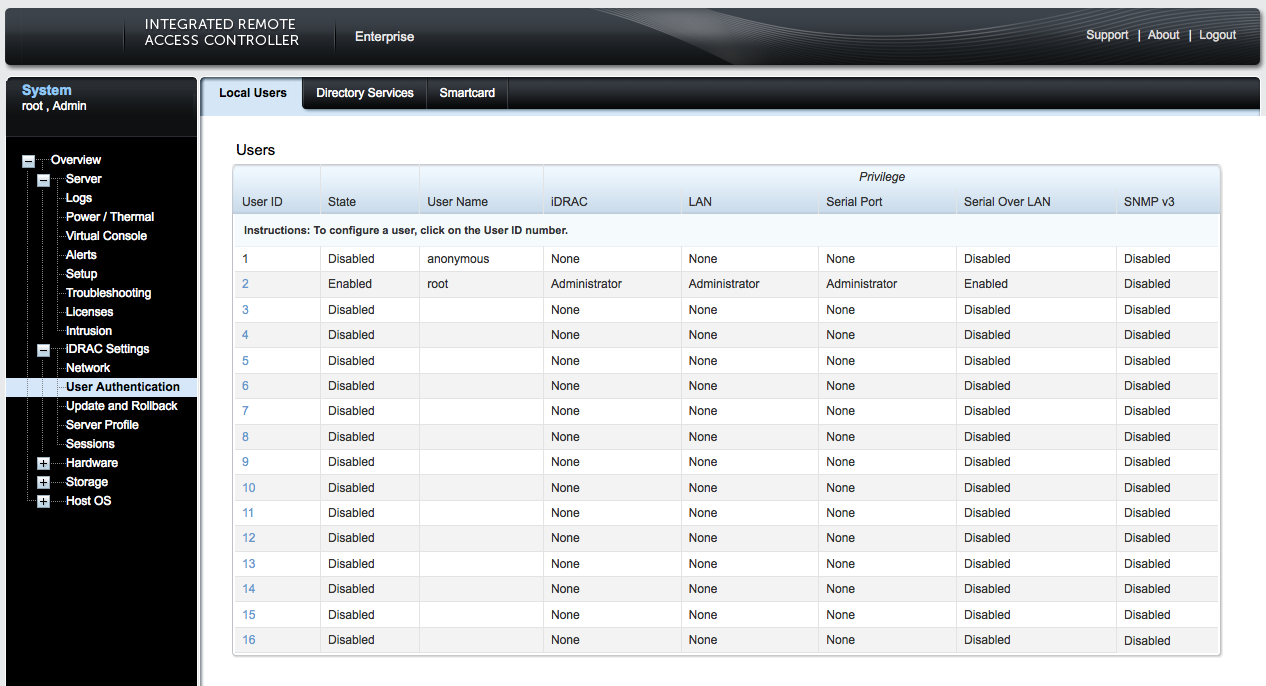Log out using the Logout link
Screen dimensions: 1266x686
tap(1217, 35)
